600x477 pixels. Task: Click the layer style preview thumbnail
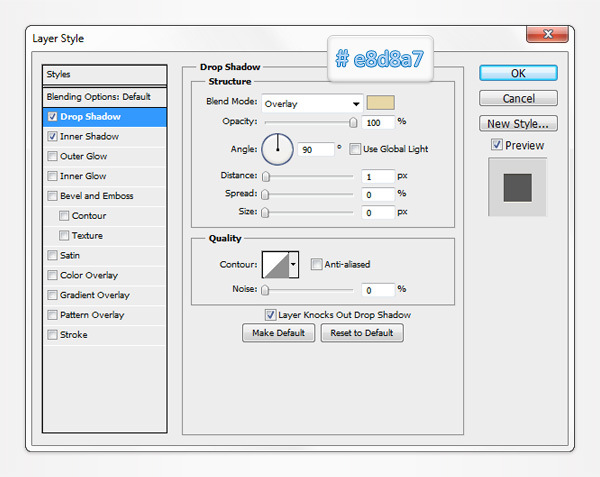tap(517, 186)
